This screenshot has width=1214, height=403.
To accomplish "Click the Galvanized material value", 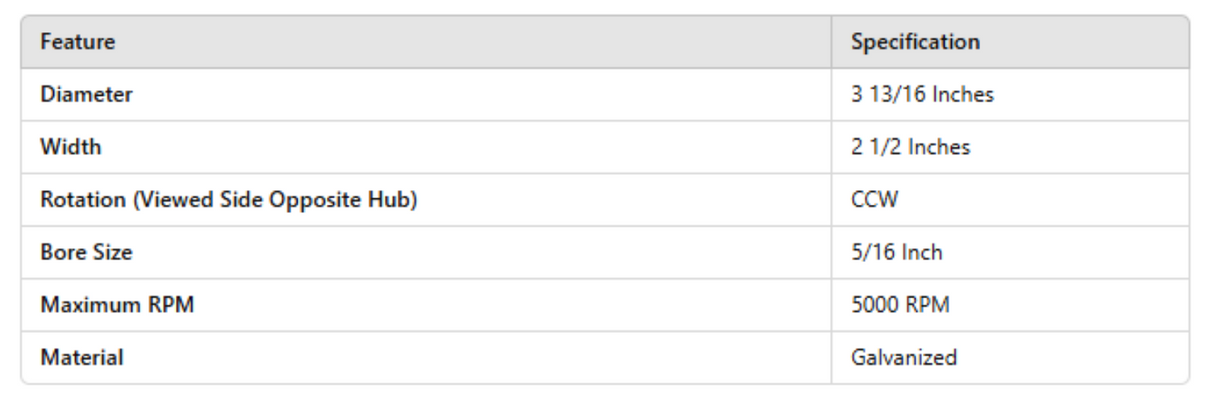I will [904, 357].
